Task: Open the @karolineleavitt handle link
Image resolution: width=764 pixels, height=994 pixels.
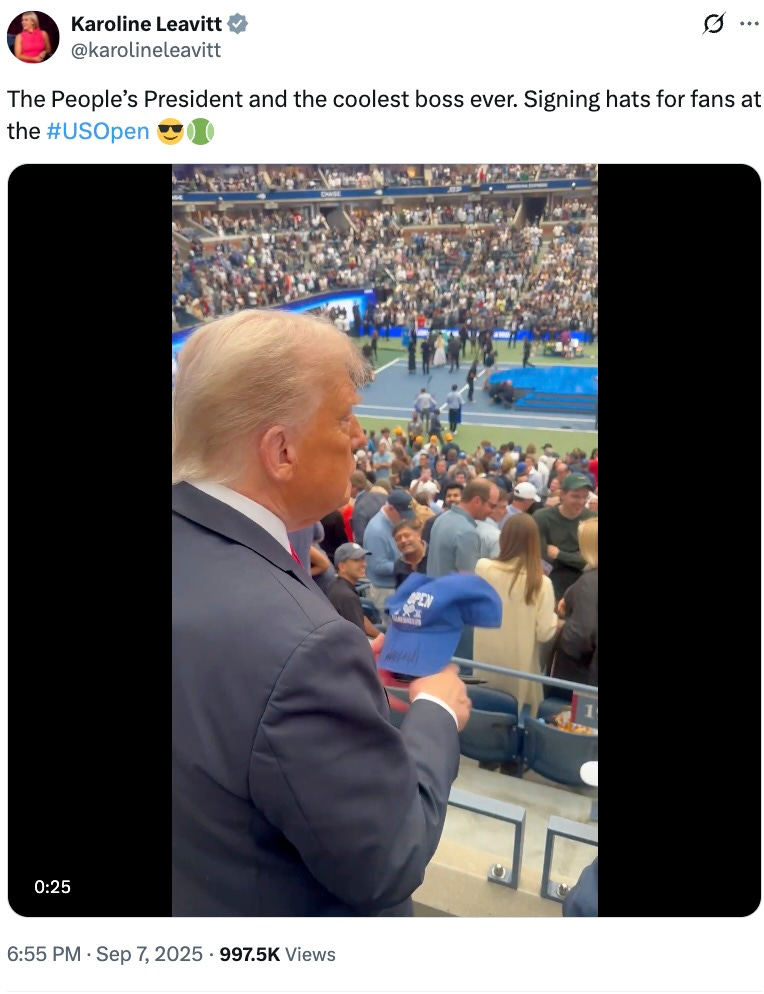Action: point(146,50)
